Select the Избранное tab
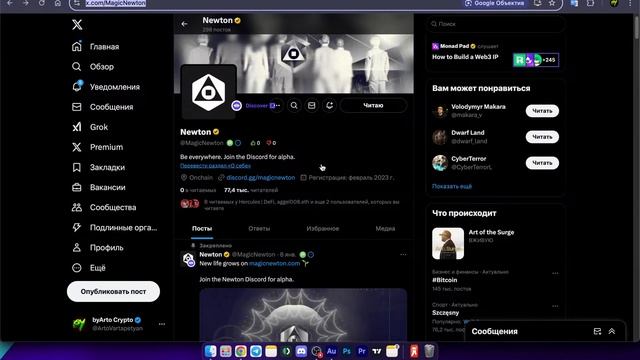The image size is (640, 360). [322, 229]
